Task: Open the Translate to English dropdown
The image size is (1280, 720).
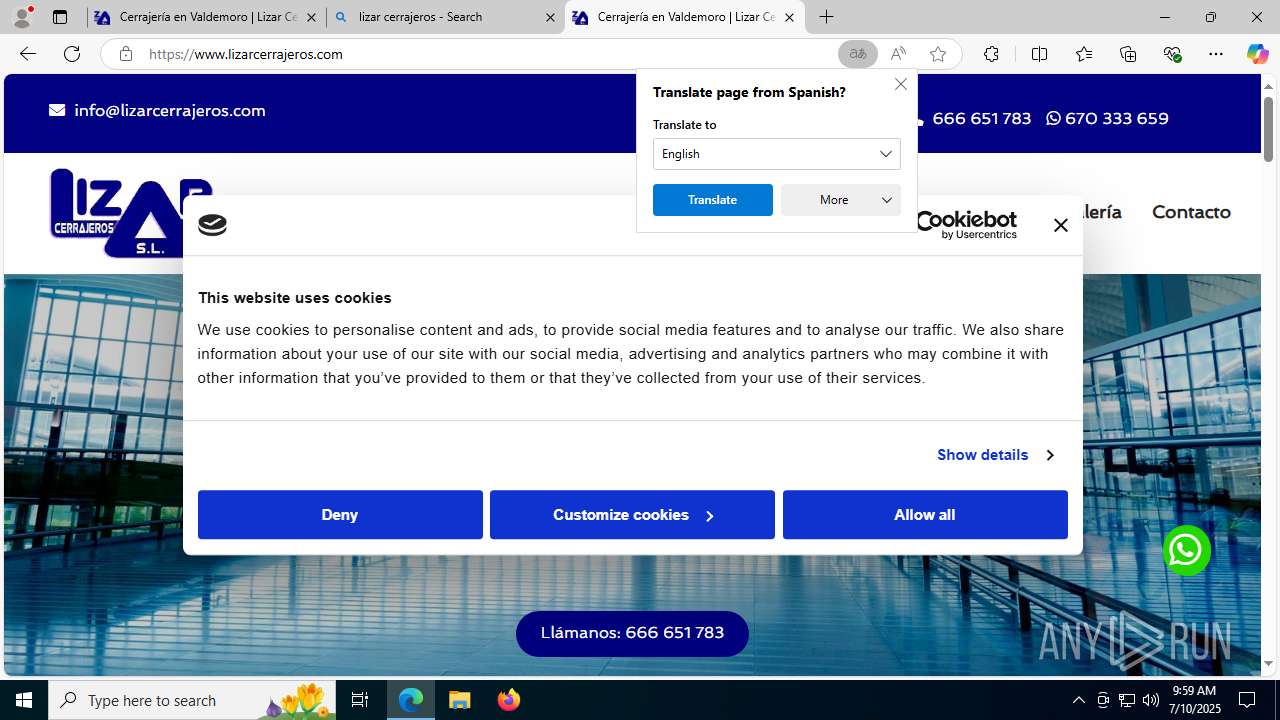Action: tap(777, 154)
